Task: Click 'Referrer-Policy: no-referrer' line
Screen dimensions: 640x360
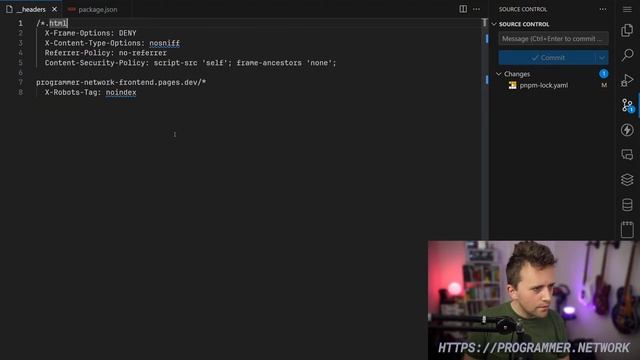Action: click(x=106, y=53)
